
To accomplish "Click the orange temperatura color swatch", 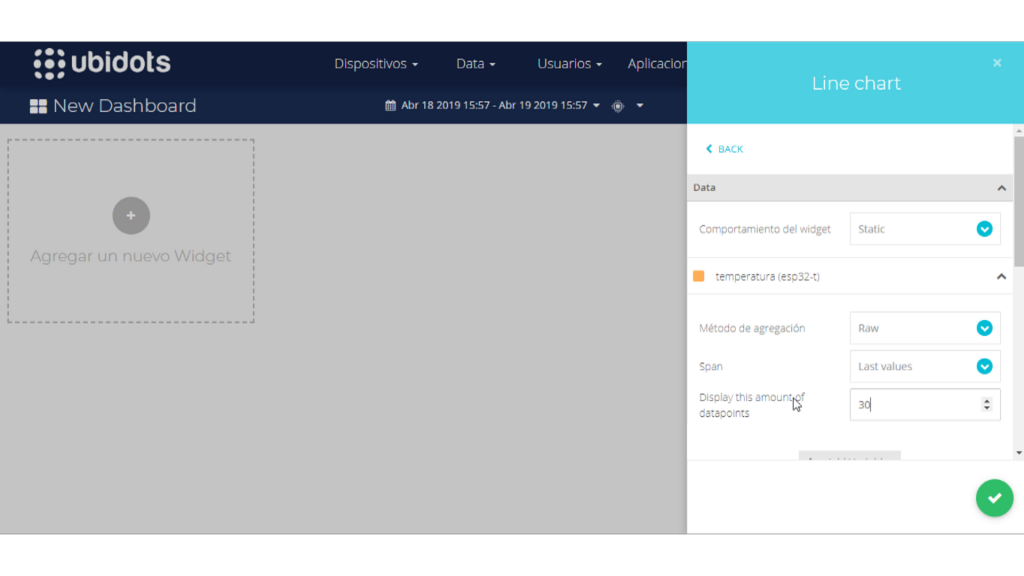I will click(699, 276).
